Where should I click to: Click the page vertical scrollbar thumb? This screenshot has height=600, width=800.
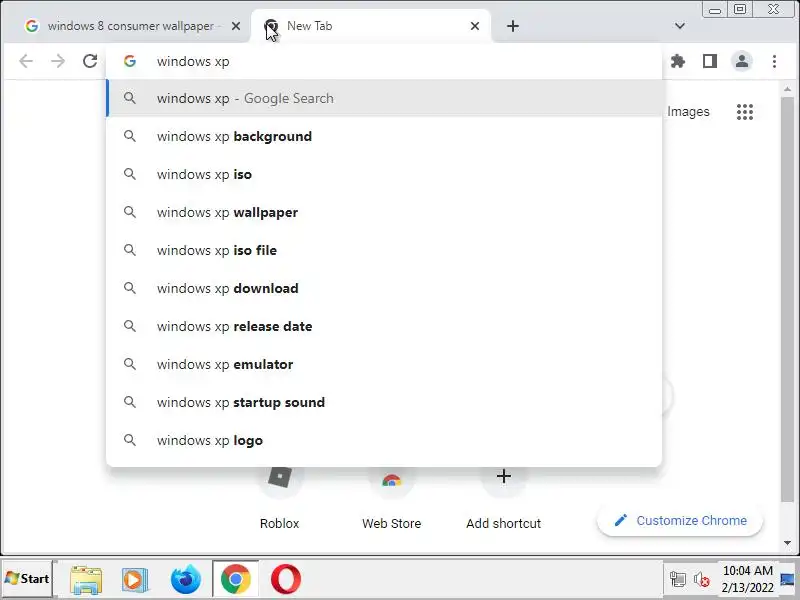coord(787,298)
